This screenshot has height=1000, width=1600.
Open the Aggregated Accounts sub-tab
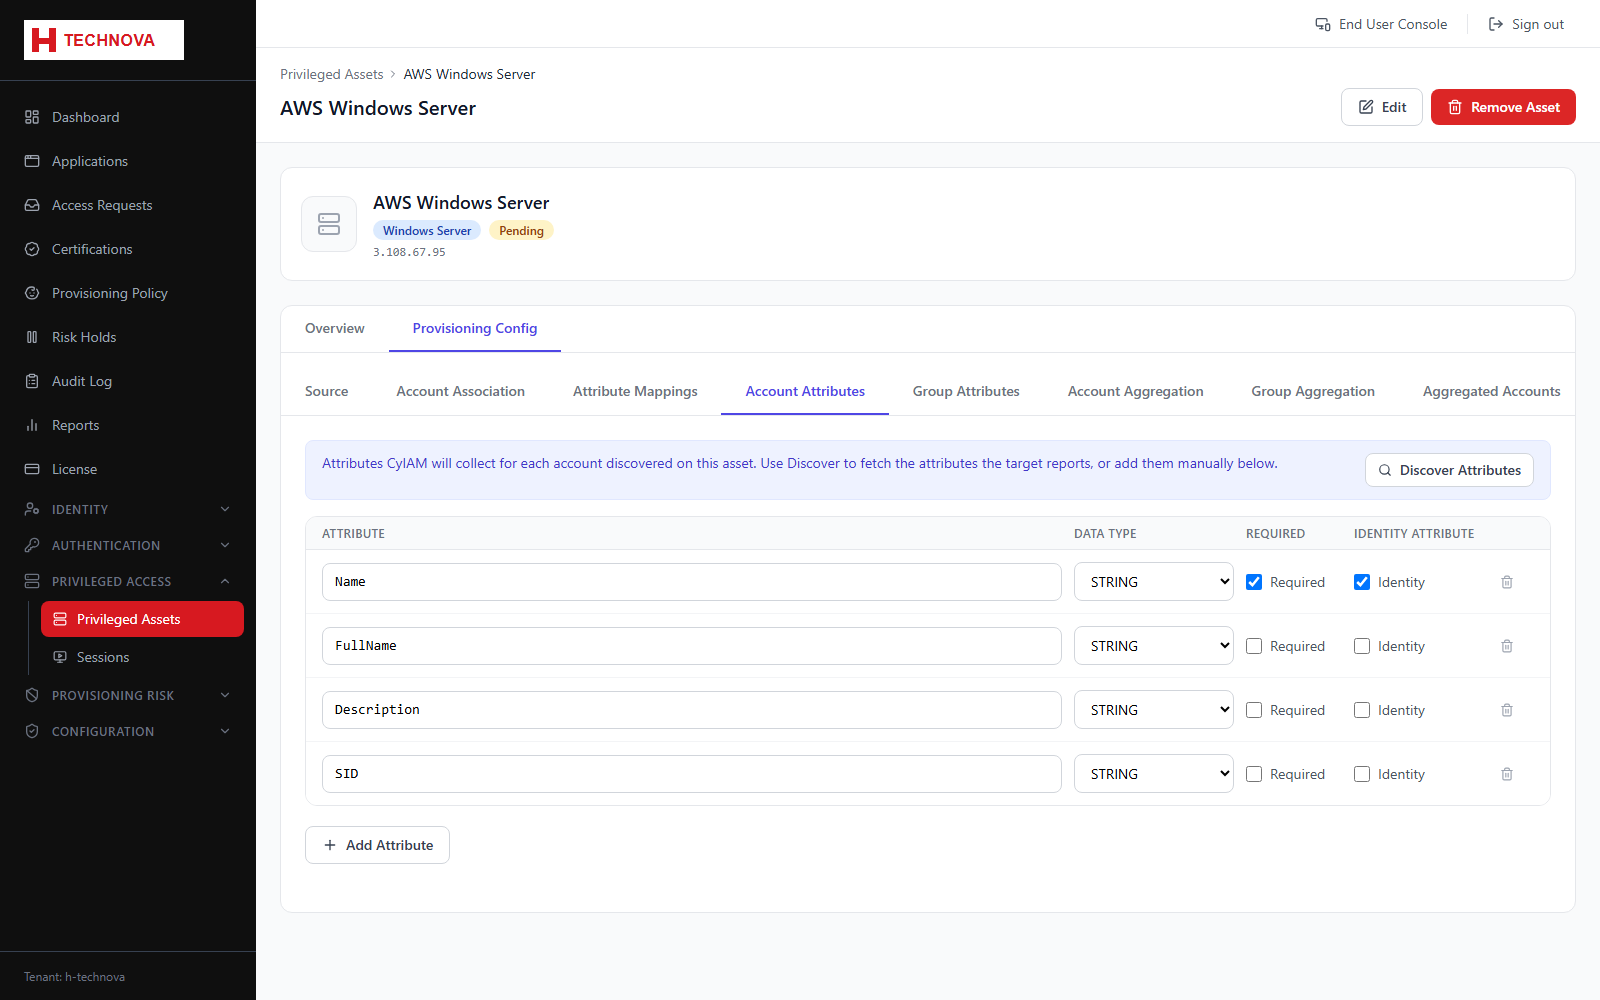coord(1492,391)
